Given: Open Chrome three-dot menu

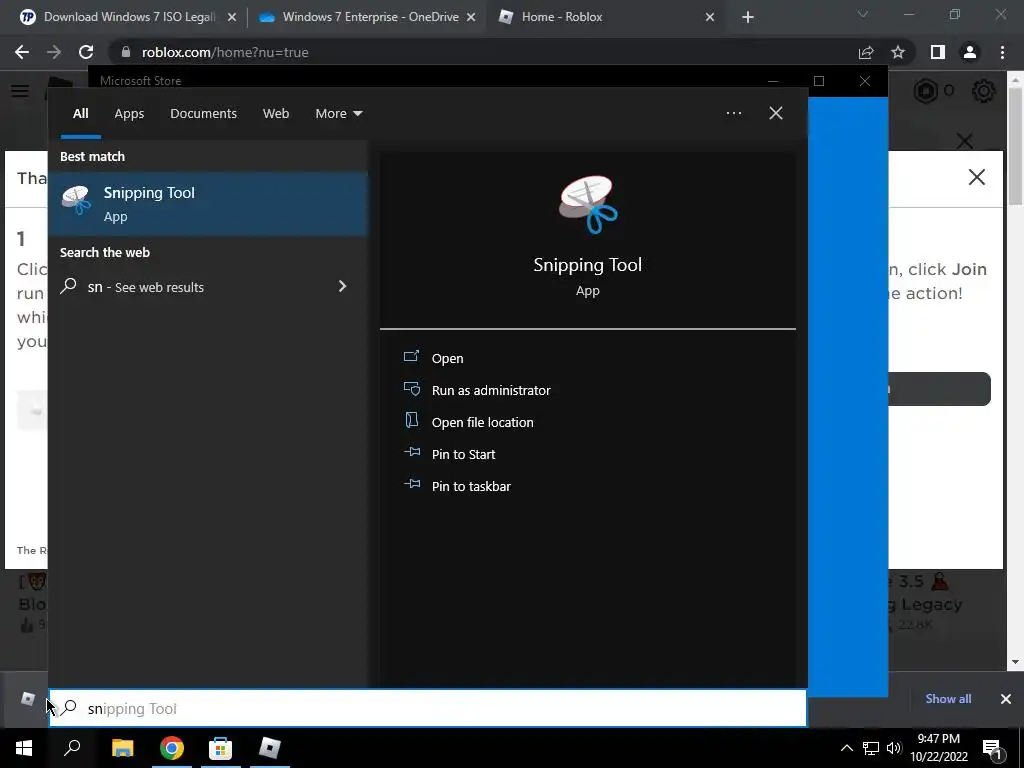Looking at the screenshot, I should click(1002, 52).
